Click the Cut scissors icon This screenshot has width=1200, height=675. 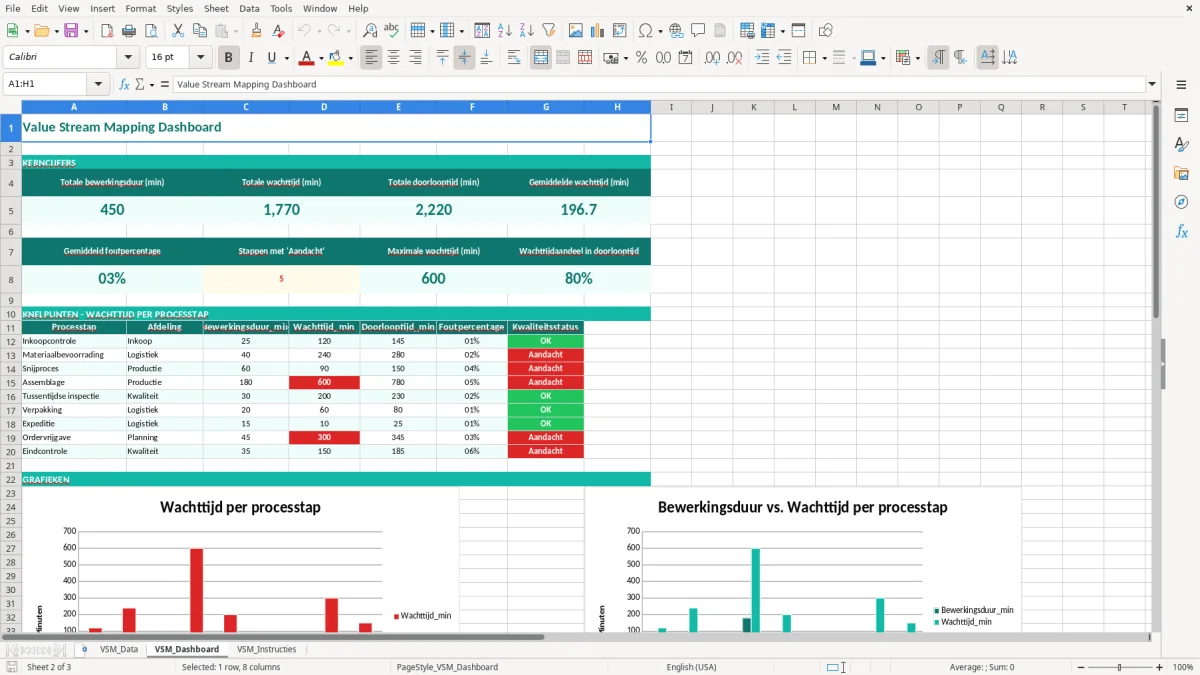pyautogui.click(x=178, y=31)
